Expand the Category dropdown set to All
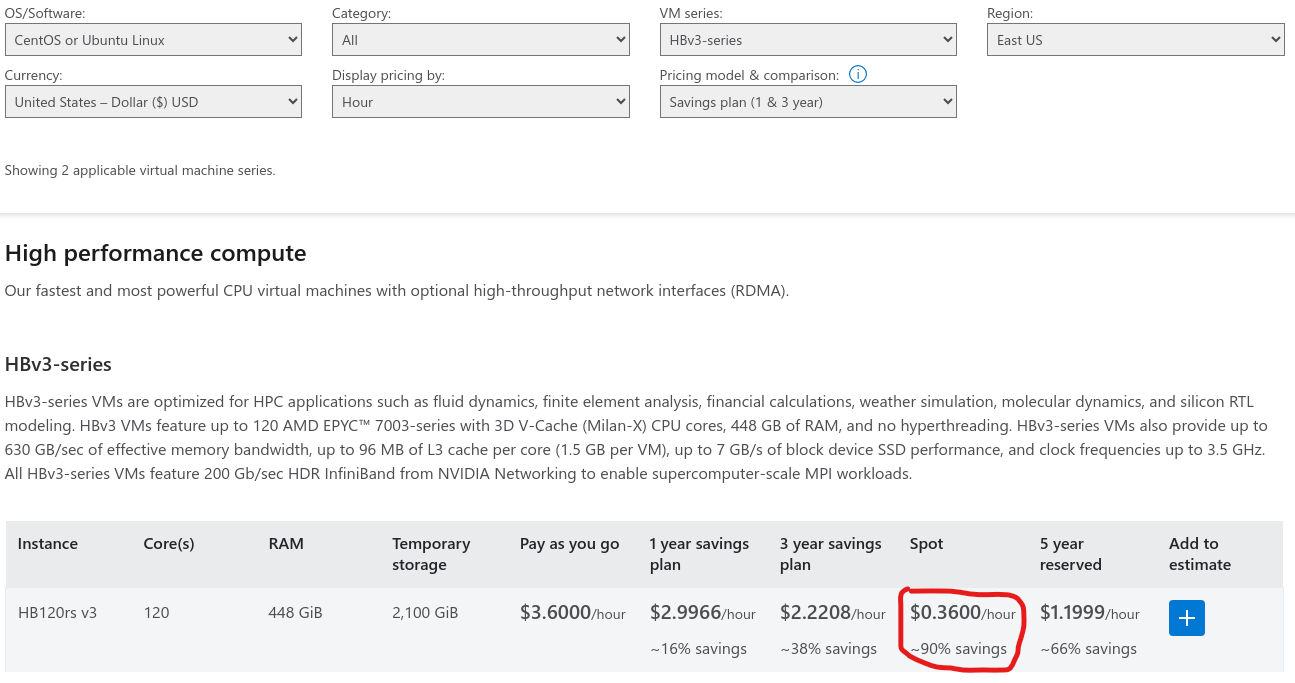 click(480, 40)
